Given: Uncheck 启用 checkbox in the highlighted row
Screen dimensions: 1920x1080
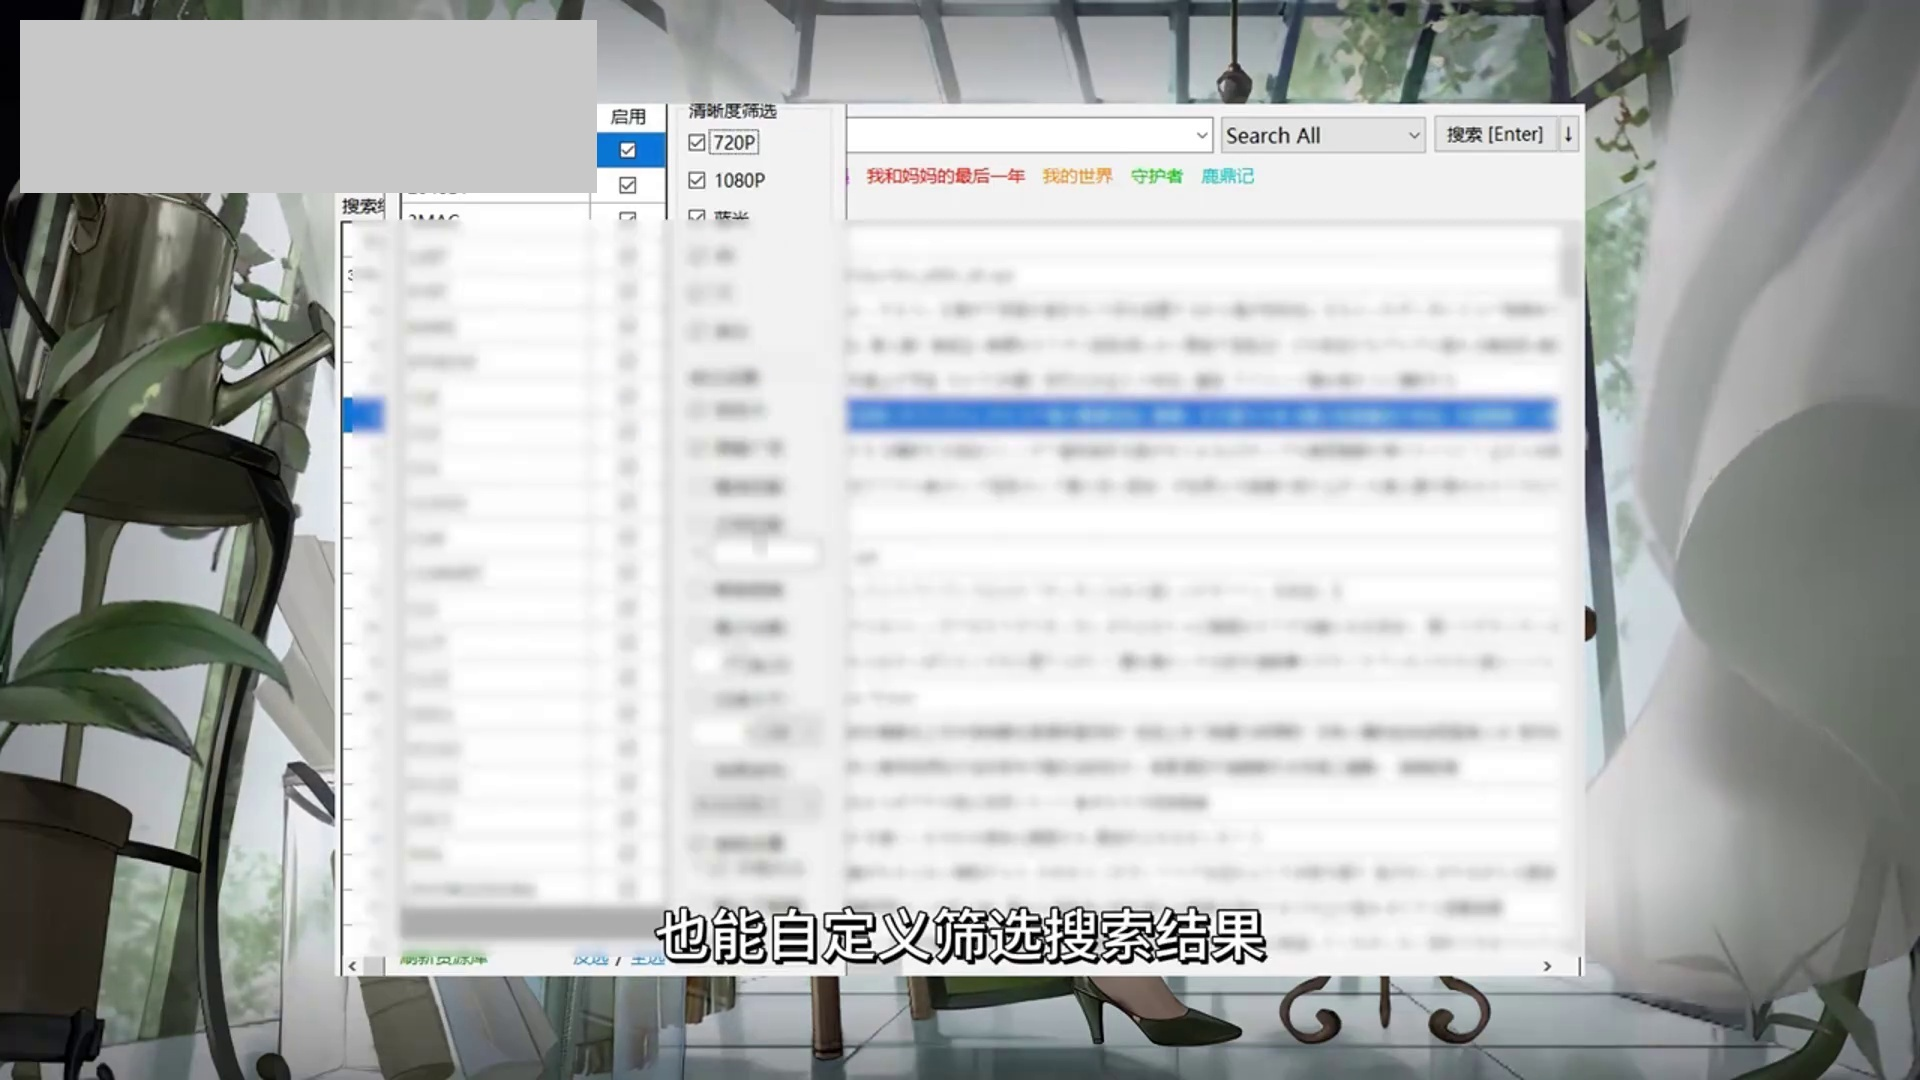Looking at the screenshot, I should click(628, 151).
